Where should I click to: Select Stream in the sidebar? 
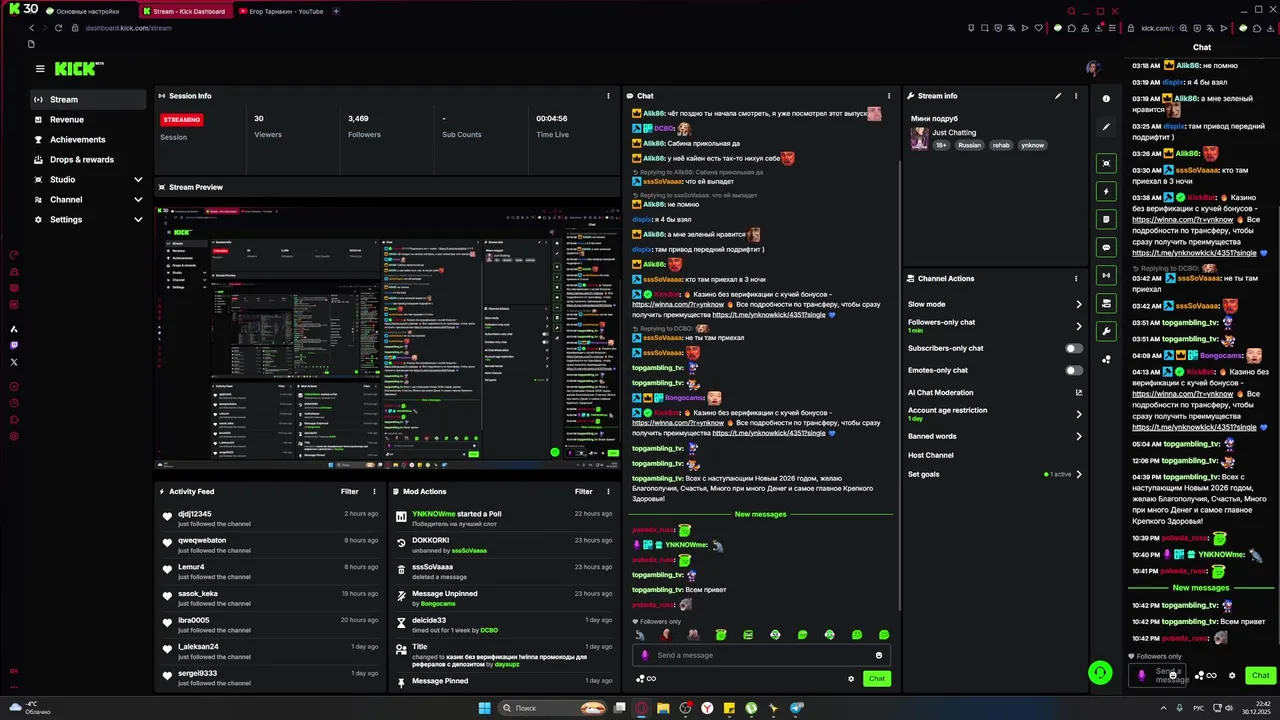tap(88, 99)
